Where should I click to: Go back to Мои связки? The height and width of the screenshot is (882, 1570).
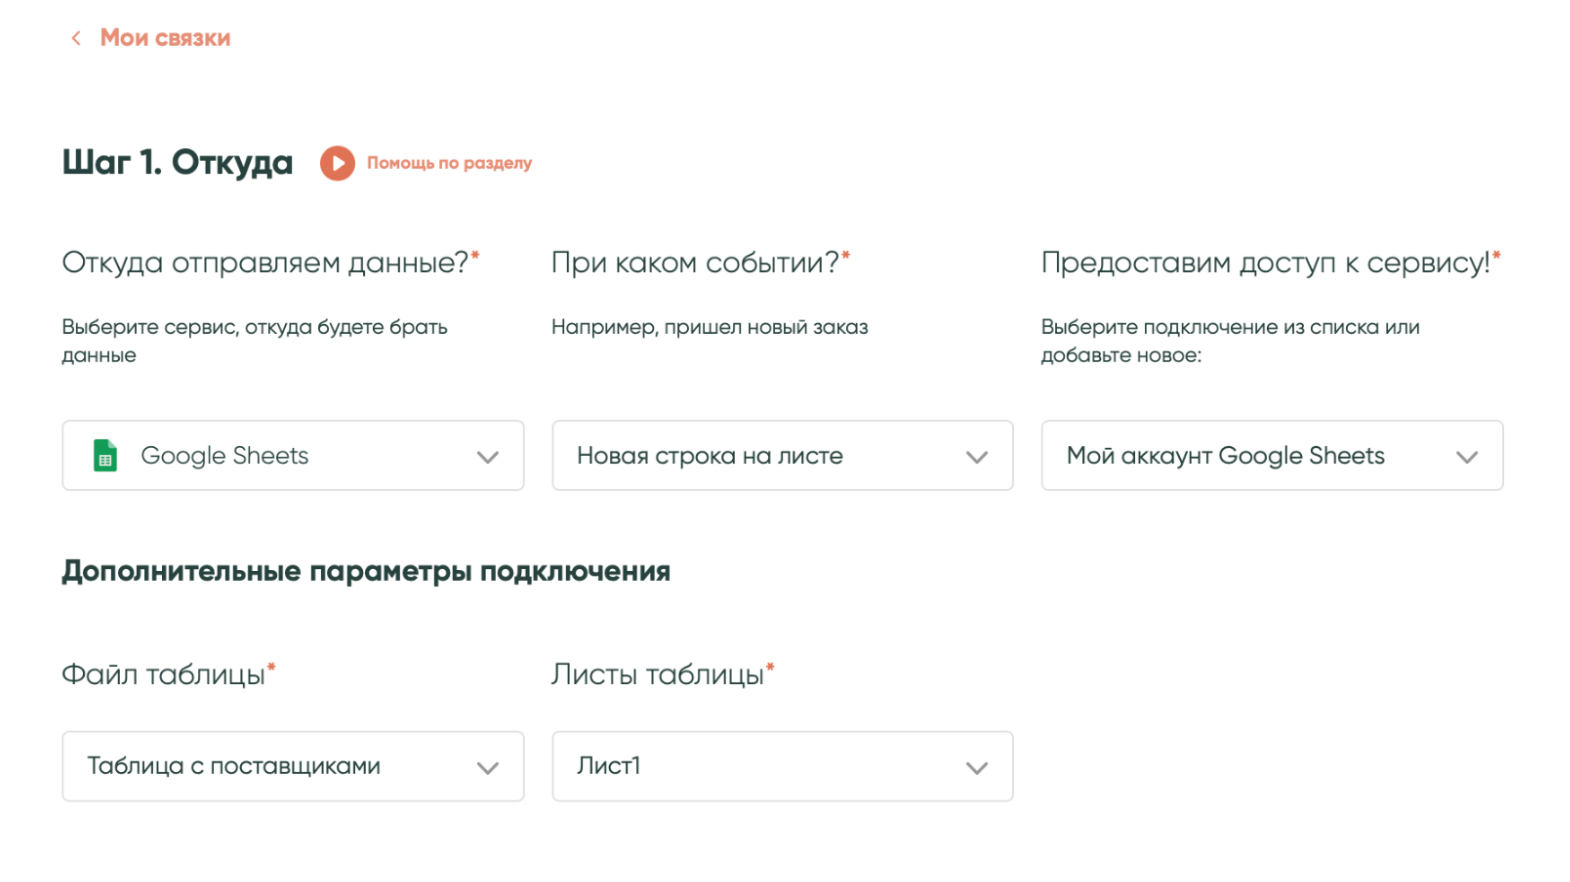tap(165, 38)
